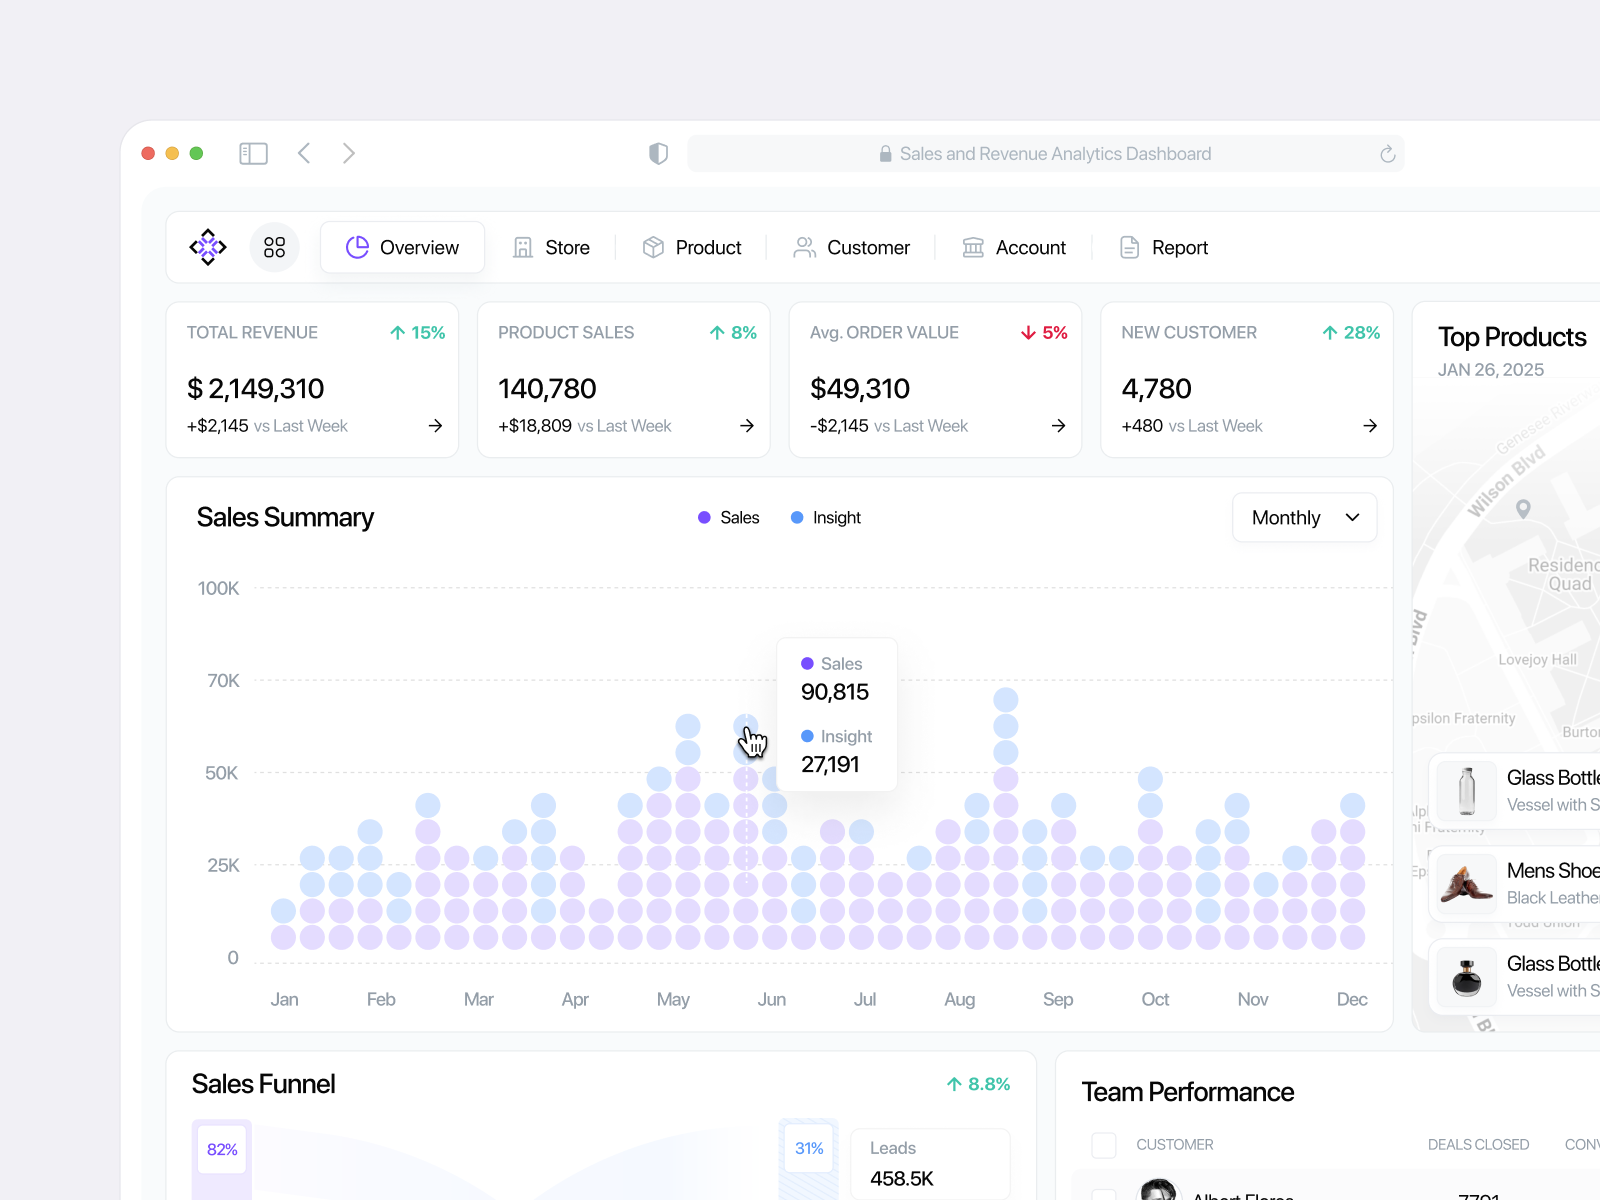This screenshot has width=1600, height=1200.
Task: Click the shield privacy icon in browser toolbar
Action: [658, 153]
